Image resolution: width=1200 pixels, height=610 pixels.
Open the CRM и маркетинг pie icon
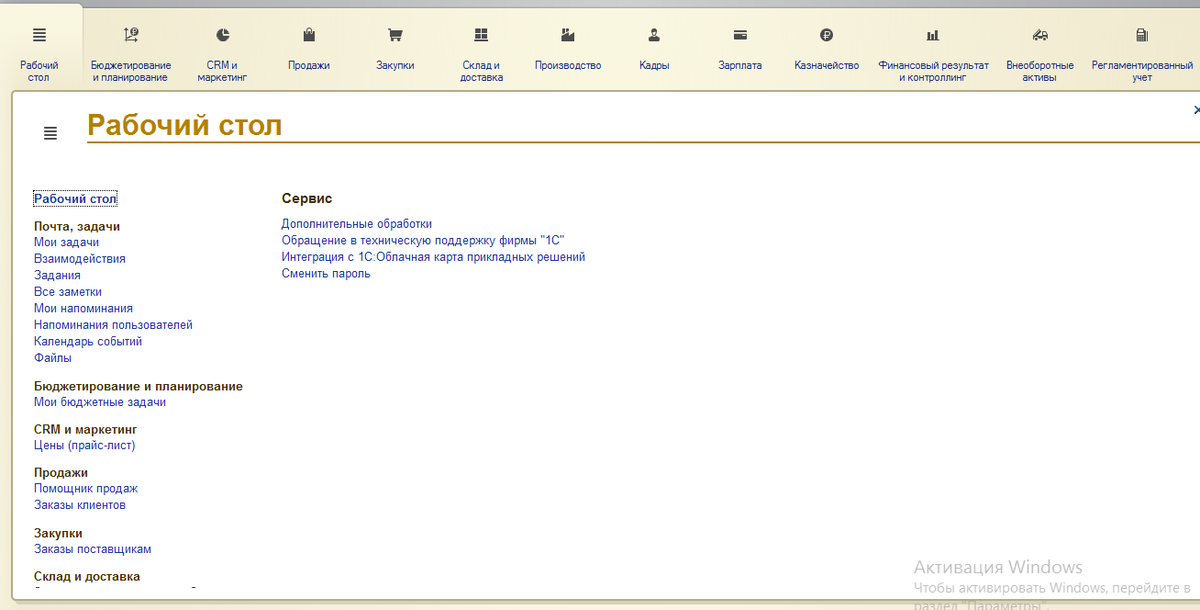(x=222, y=35)
